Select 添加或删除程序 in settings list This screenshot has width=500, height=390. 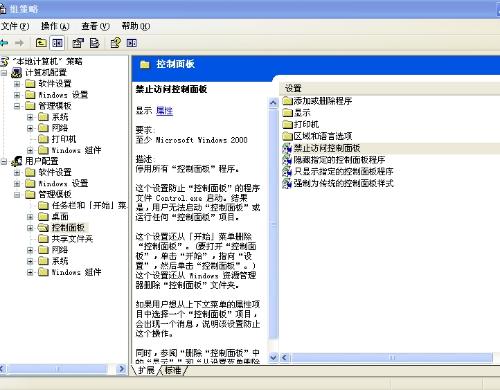coord(323,101)
